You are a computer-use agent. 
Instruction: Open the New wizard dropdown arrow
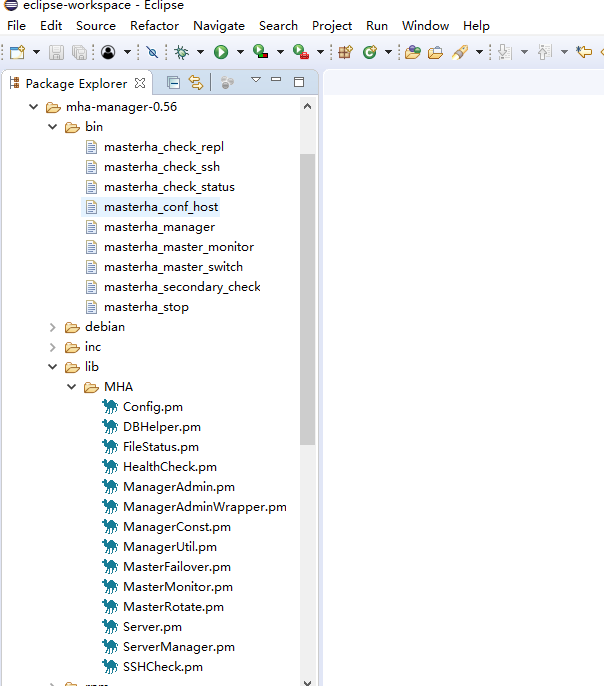(x=36, y=52)
